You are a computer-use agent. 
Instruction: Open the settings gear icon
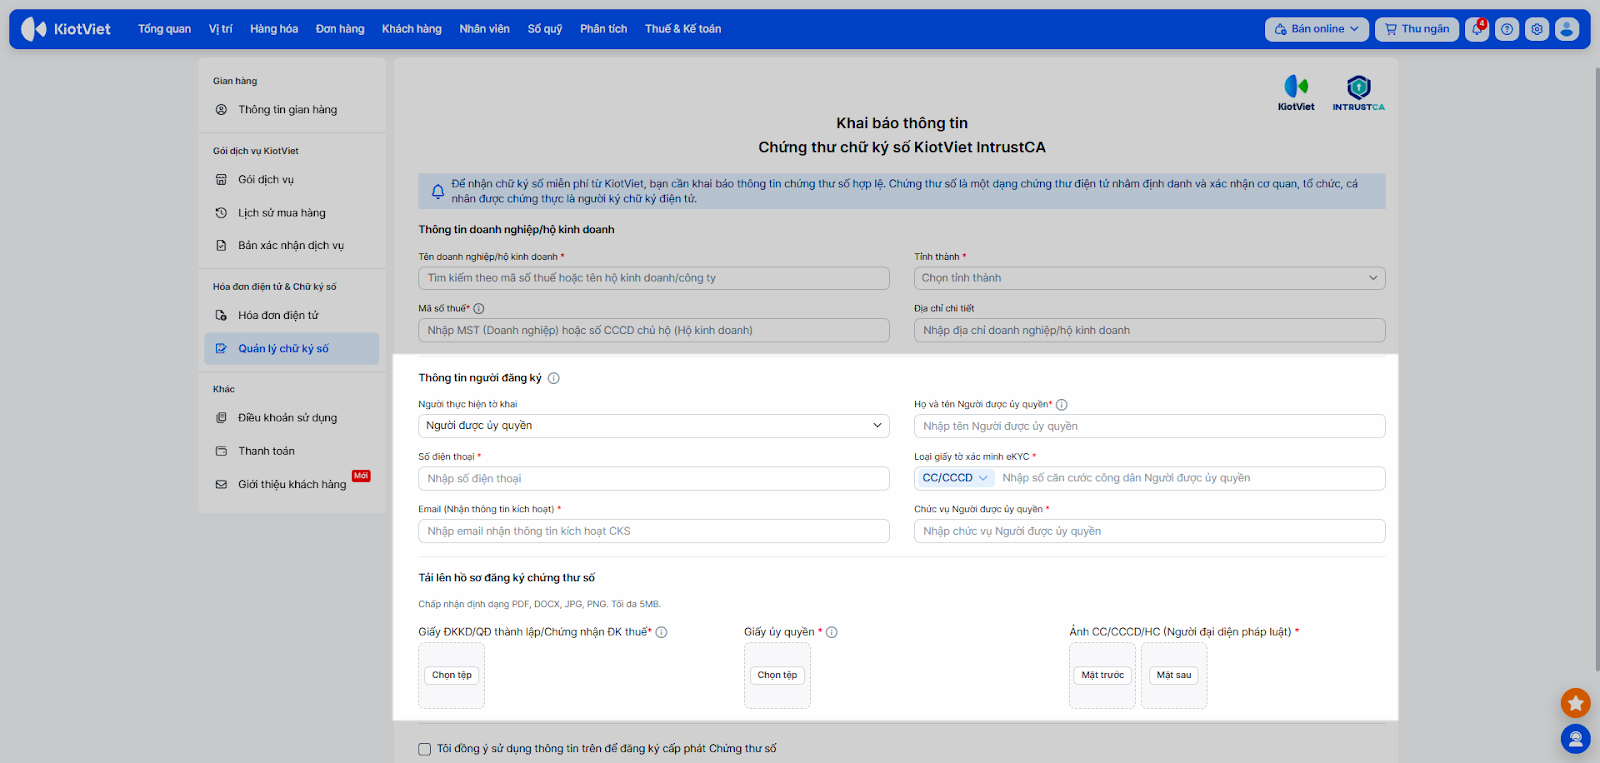(1537, 29)
